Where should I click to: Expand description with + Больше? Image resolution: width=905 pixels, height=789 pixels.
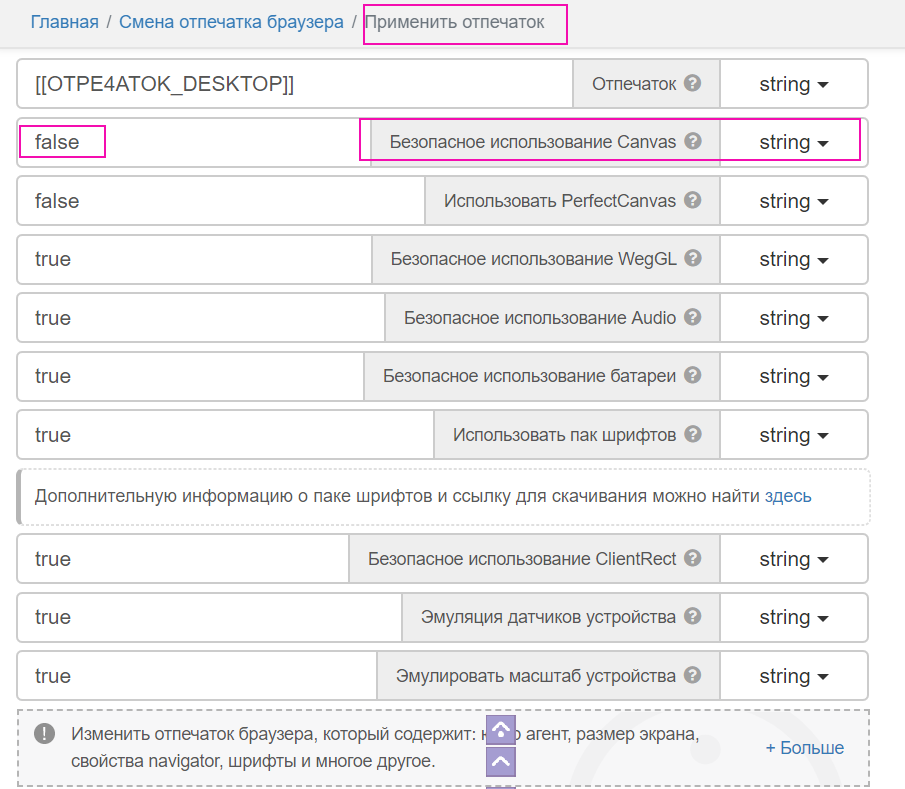point(804,748)
